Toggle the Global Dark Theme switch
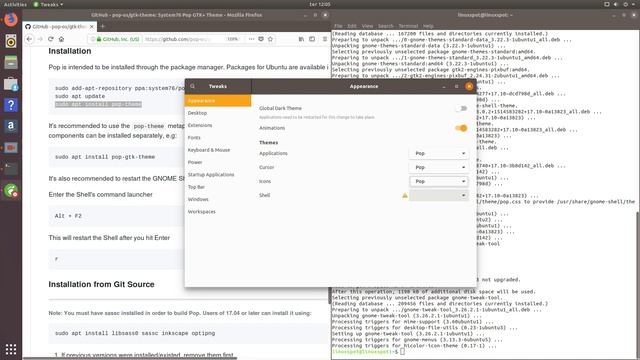 [461, 109]
